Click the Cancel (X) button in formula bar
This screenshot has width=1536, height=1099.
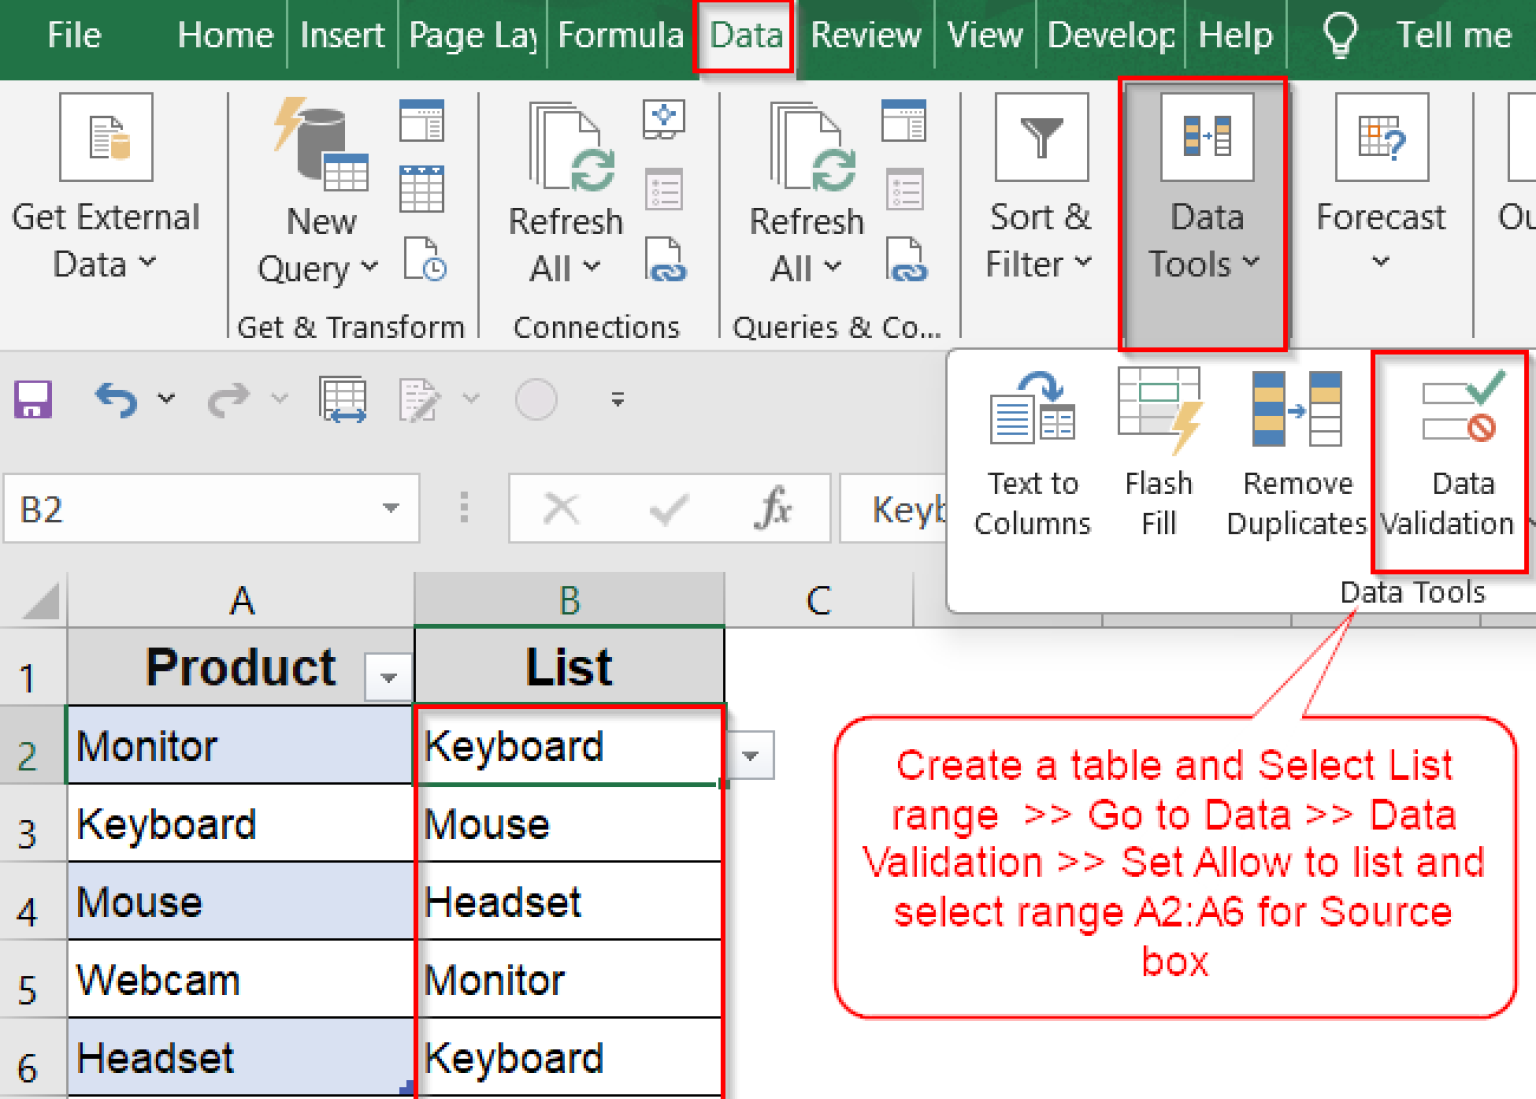(x=561, y=508)
